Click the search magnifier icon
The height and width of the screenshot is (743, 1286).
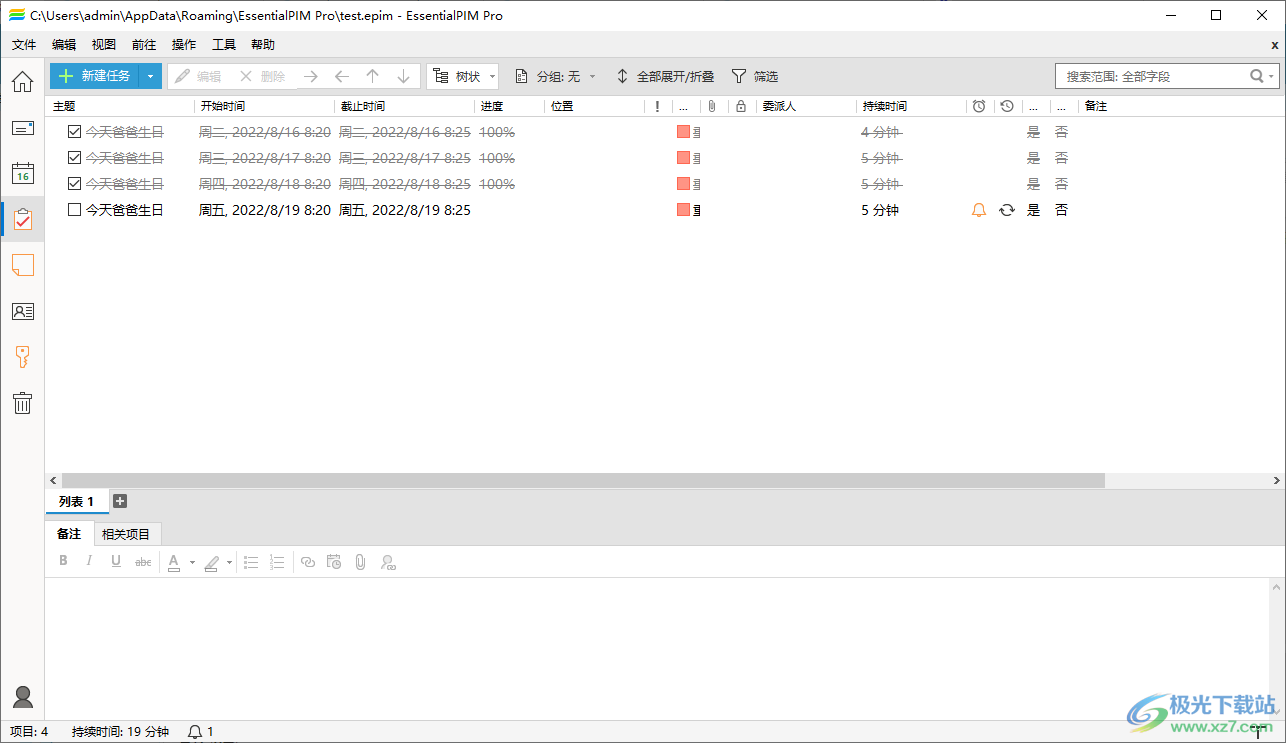pos(1257,76)
